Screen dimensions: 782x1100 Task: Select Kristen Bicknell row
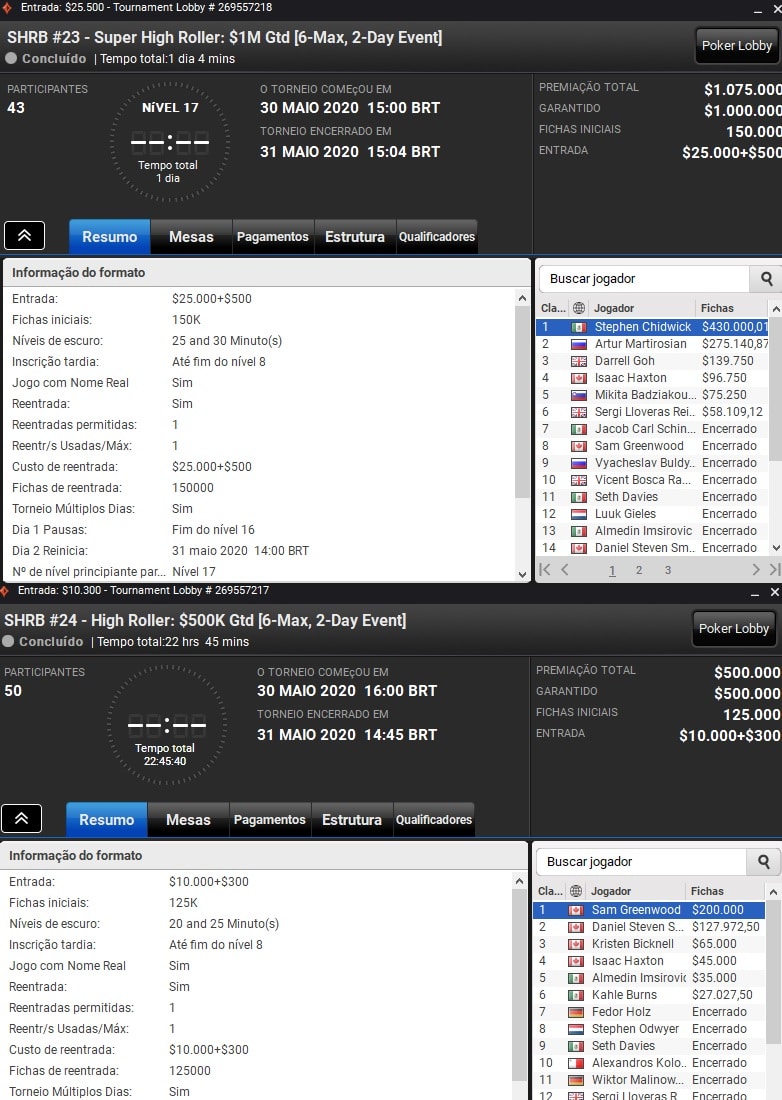coord(649,944)
